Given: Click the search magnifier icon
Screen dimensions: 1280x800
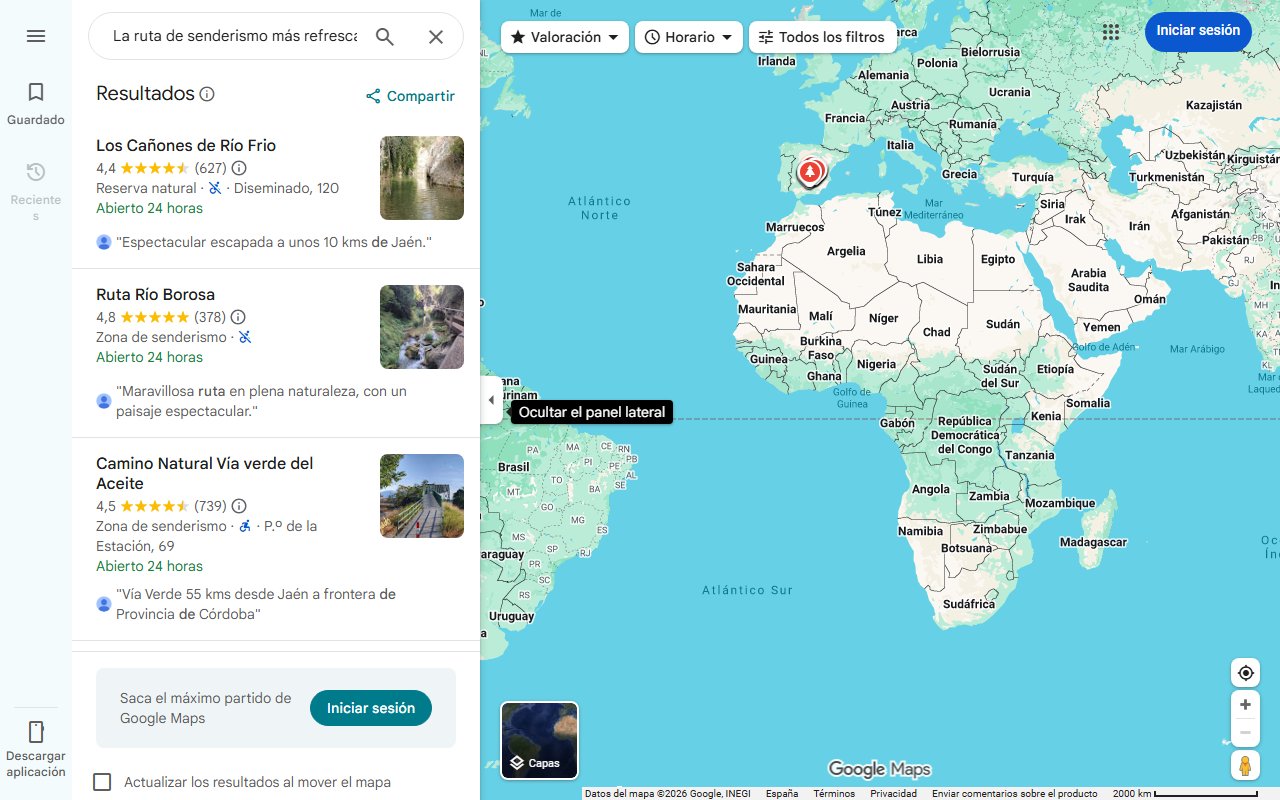Looking at the screenshot, I should (x=385, y=37).
